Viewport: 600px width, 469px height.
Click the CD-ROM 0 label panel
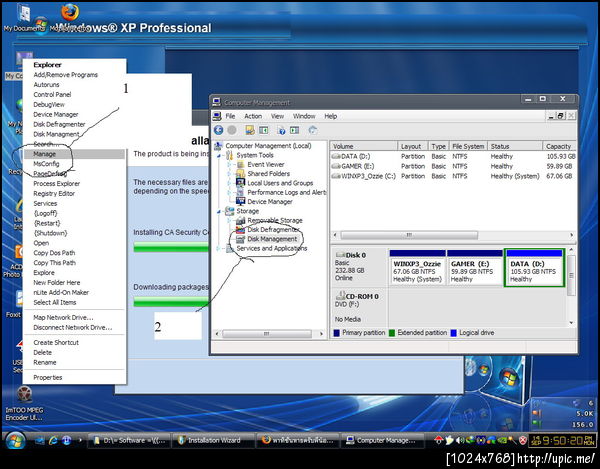(x=359, y=308)
